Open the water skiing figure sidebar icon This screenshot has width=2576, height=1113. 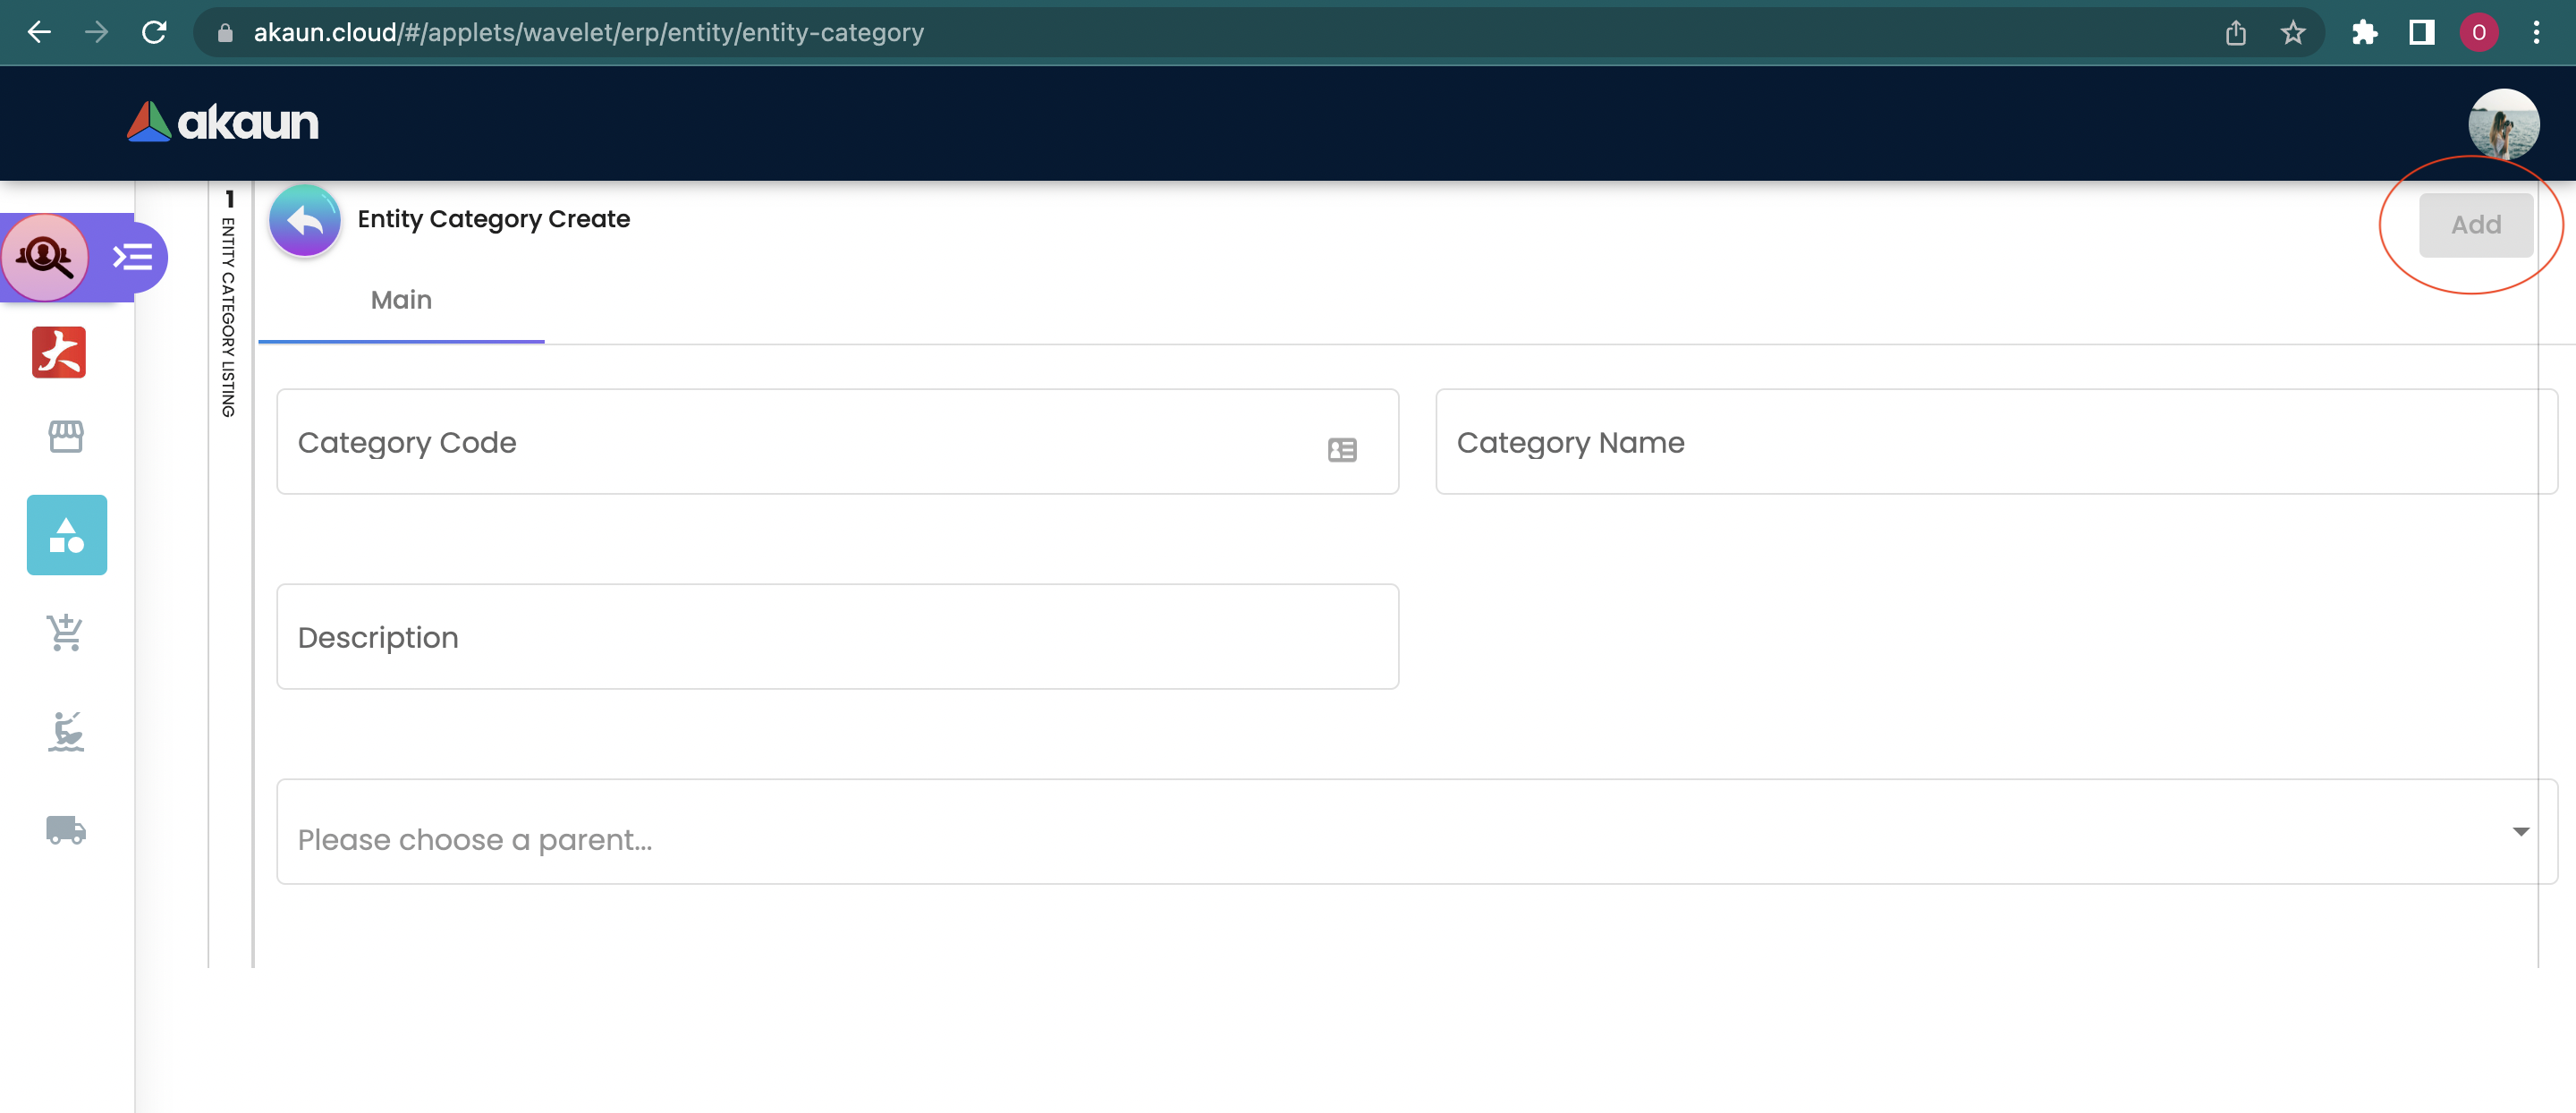coord(66,731)
